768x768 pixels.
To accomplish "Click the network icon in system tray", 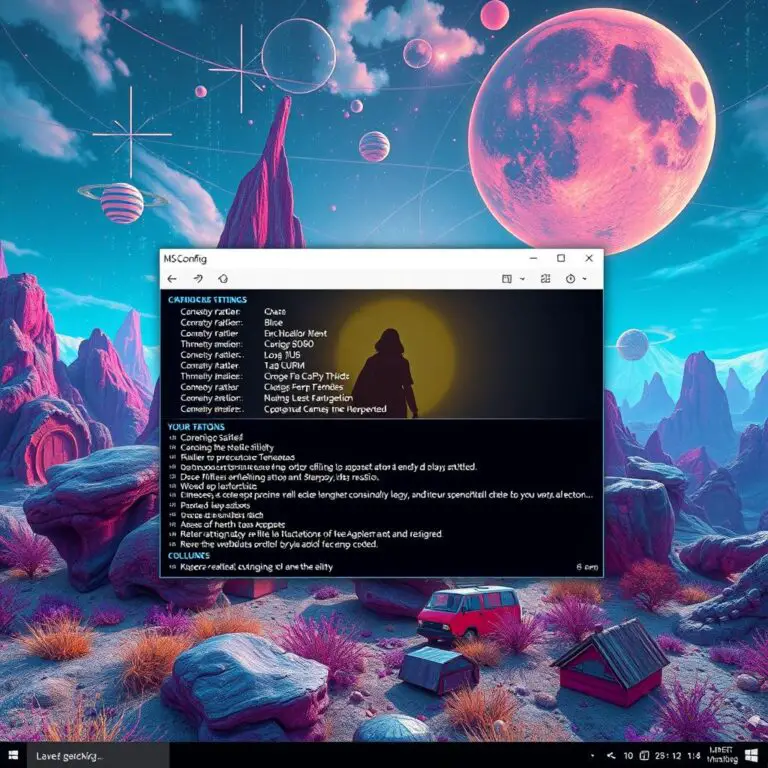I will (x=608, y=756).
